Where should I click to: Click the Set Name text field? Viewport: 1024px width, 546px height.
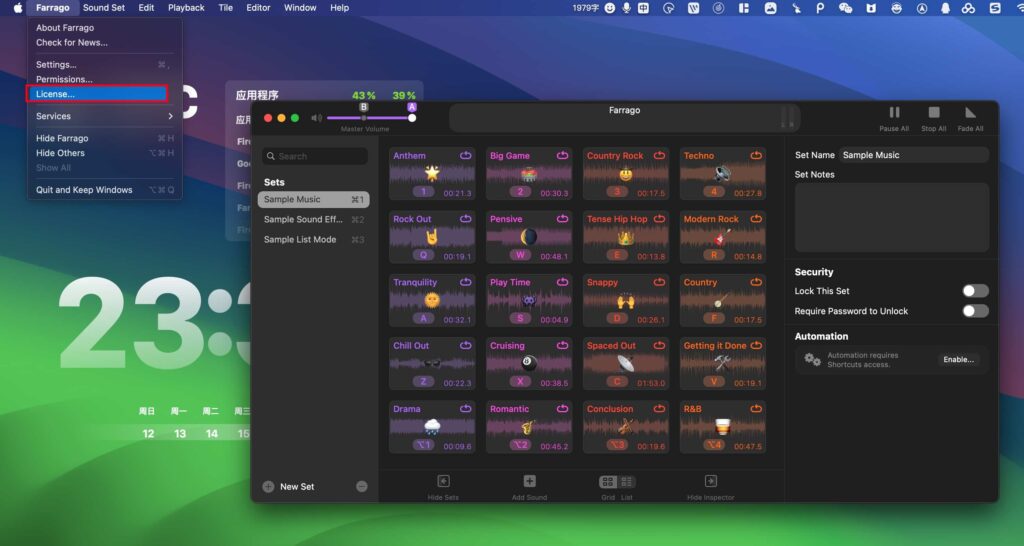click(x=914, y=155)
